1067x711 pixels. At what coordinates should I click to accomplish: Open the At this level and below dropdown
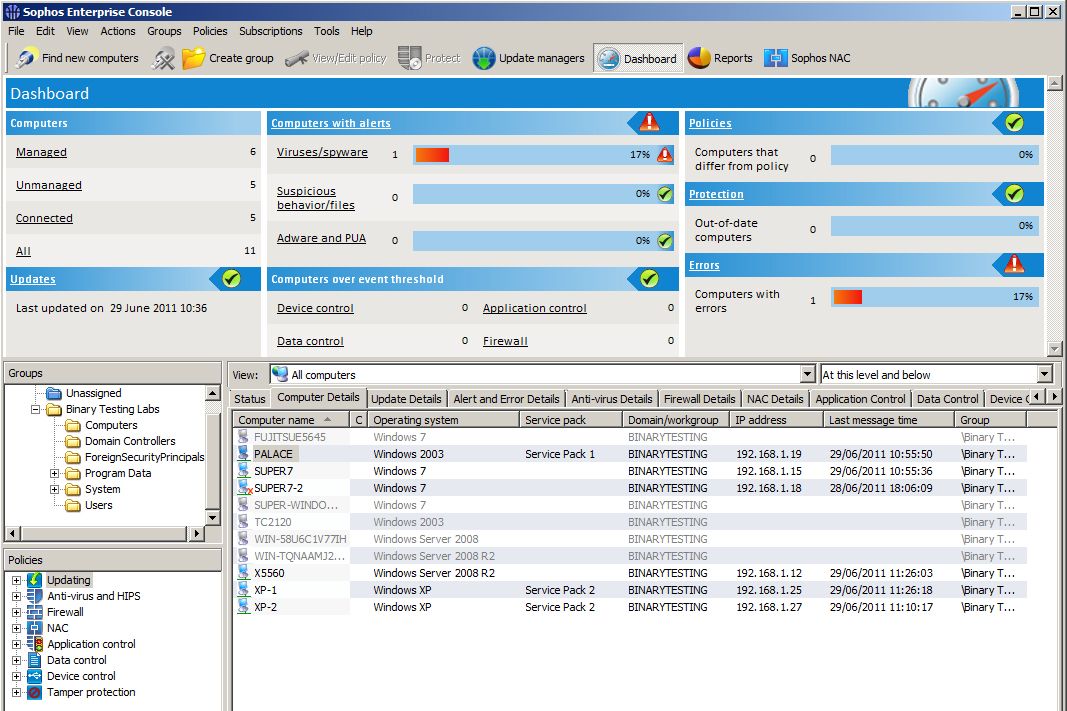coord(1045,374)
